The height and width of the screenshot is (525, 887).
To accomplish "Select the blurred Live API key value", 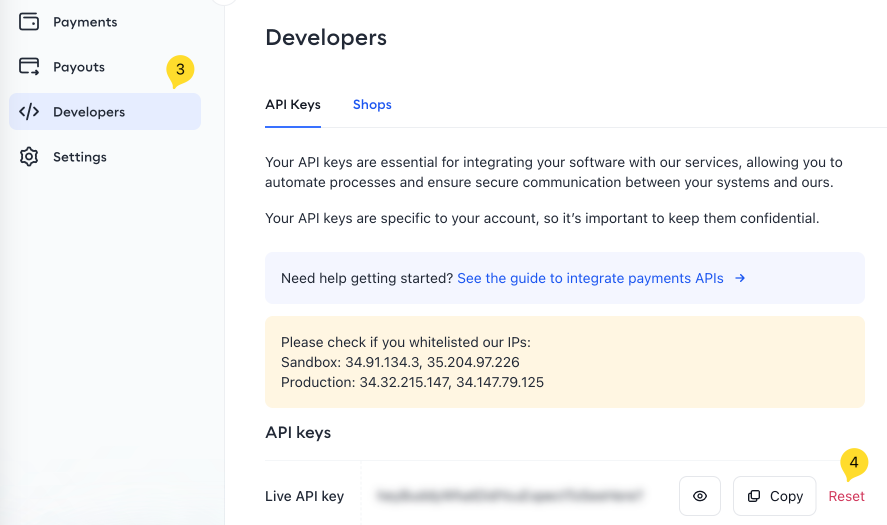I will (x=508, y=495).
